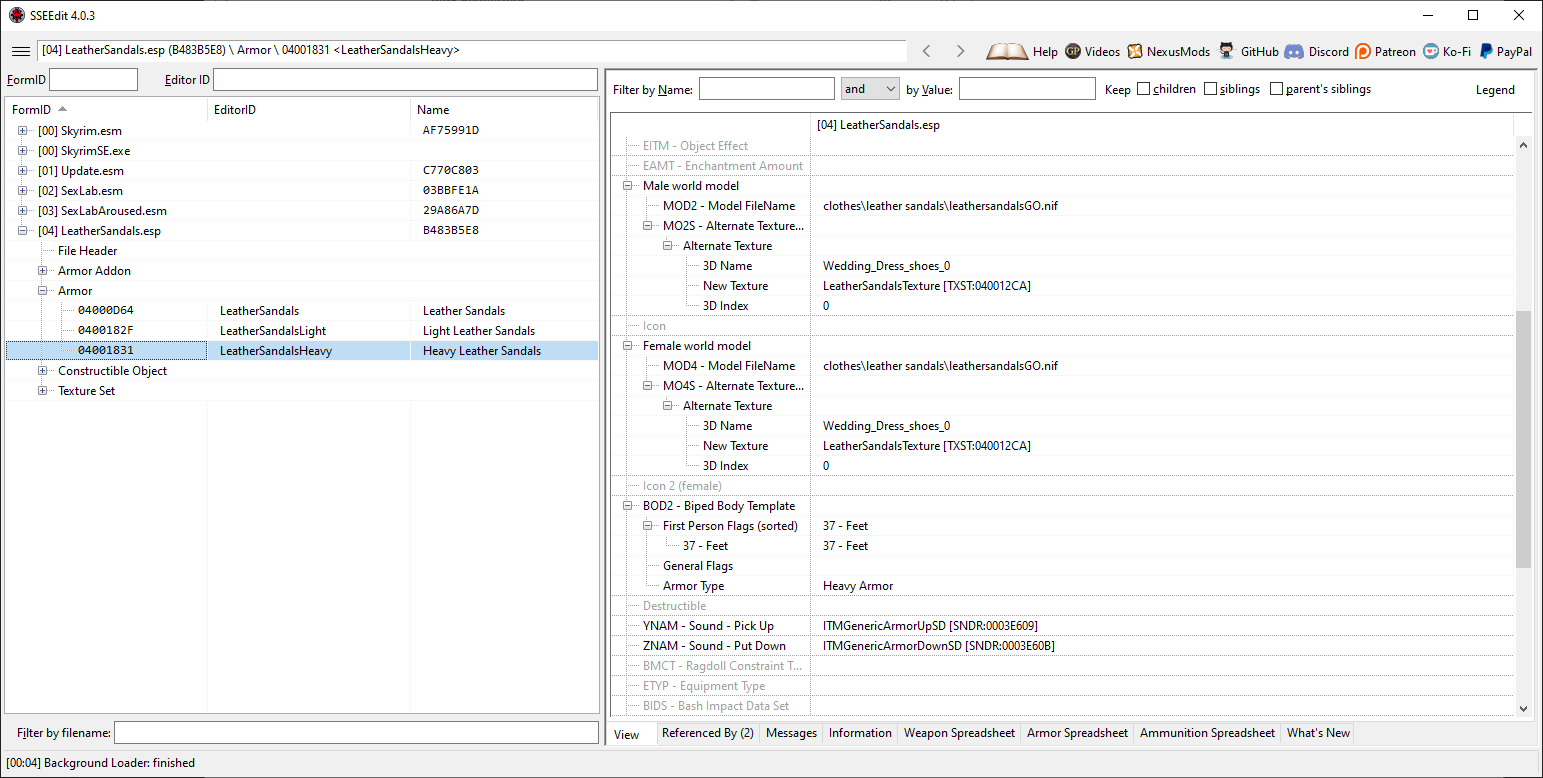
Task: Select LeatherSandalsLight record row
Action: point(302,331)
